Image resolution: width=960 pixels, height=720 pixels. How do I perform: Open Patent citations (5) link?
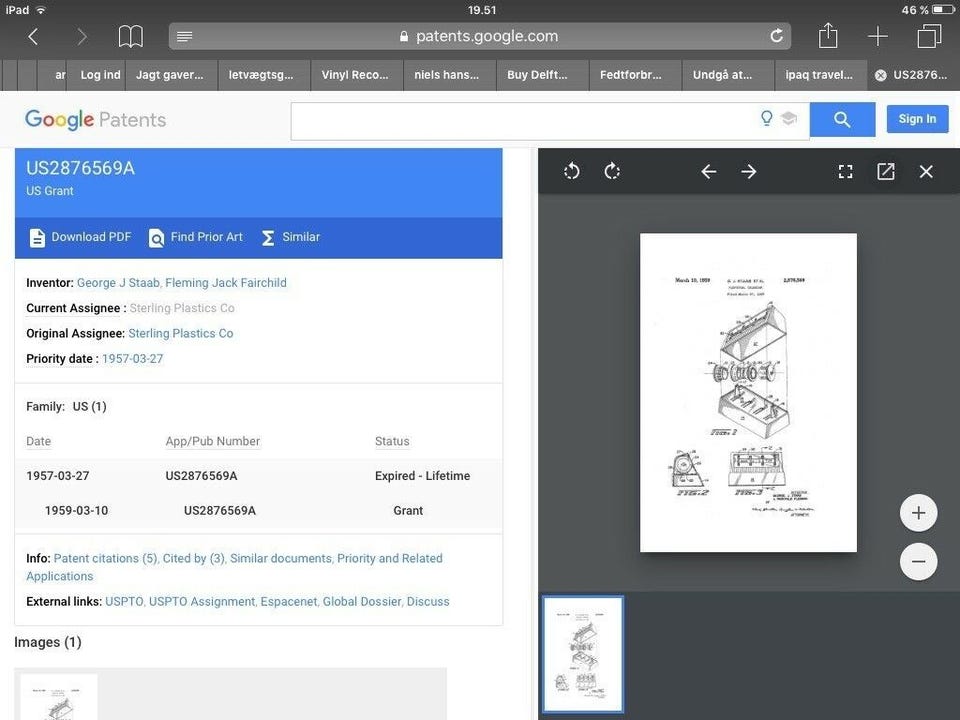click(x=105, y=558)
